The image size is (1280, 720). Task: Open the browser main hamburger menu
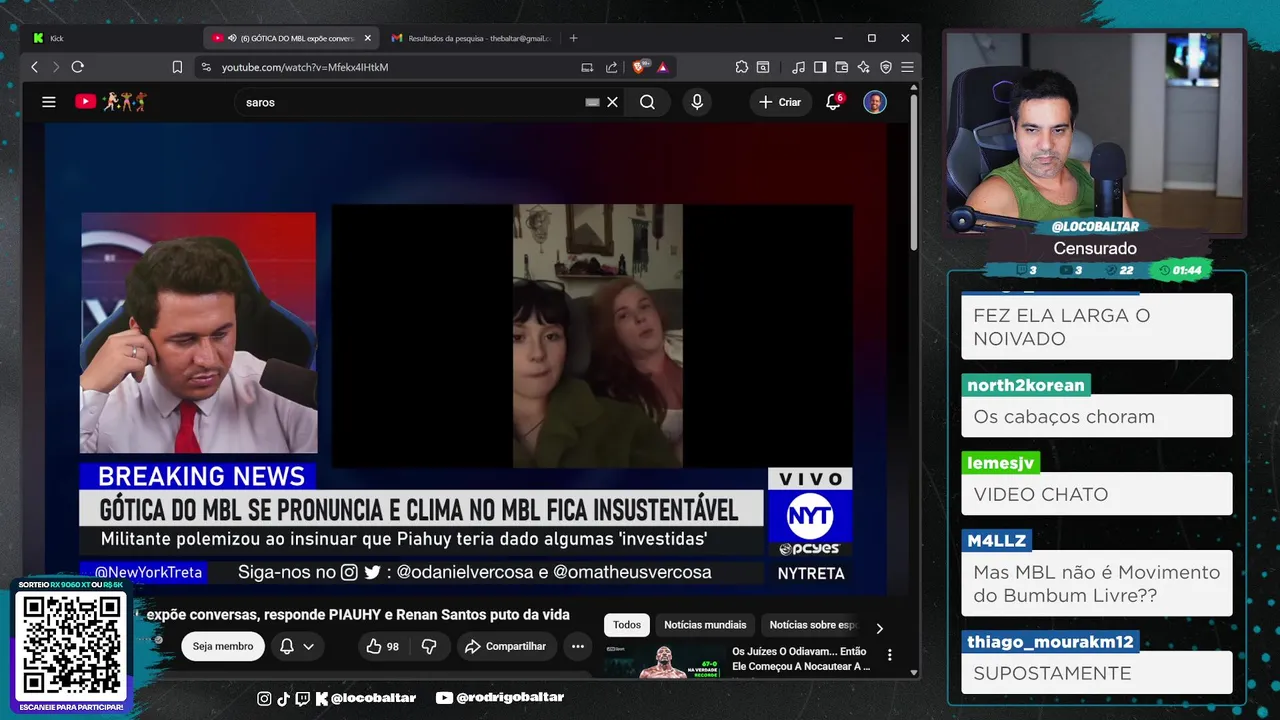(x=907, y=67)
